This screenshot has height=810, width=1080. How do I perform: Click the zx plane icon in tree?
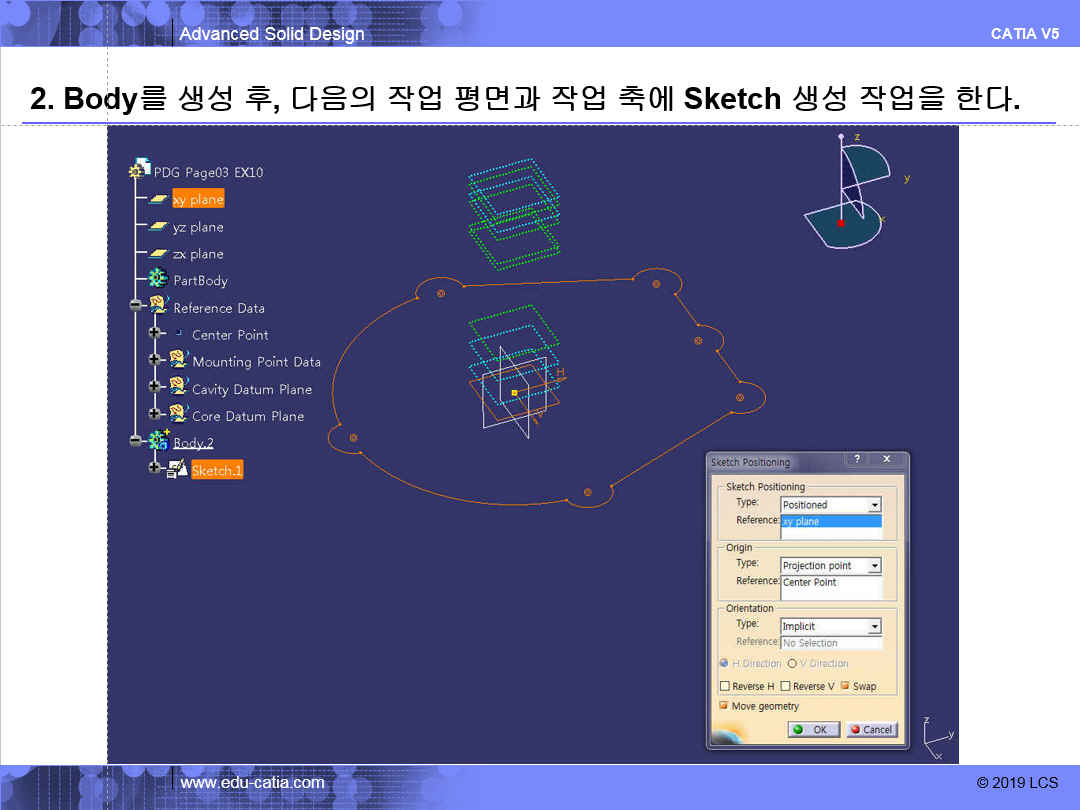point(158,254)
